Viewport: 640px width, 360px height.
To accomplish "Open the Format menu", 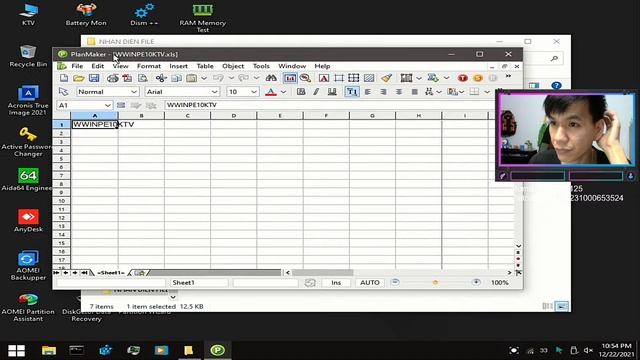I will click(149, 66).
